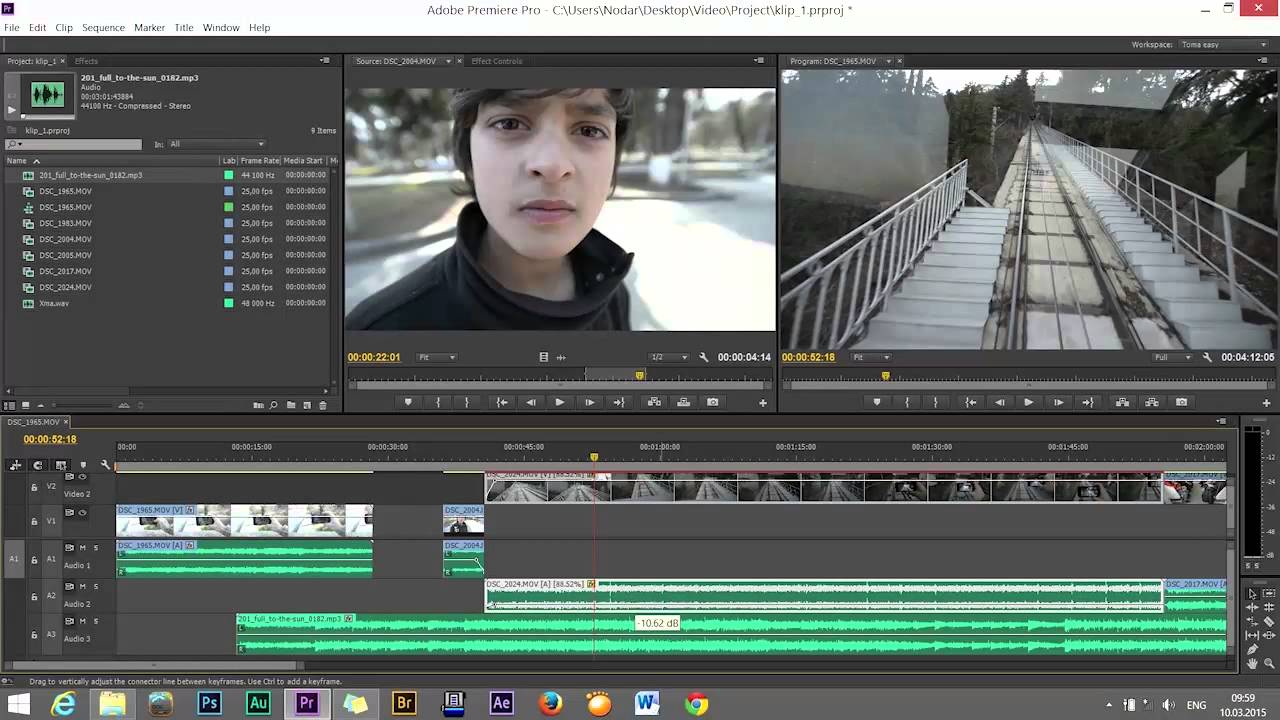
Task: Select DSC_1983.MOV in the project list
Action: click(x=66, y=223)
